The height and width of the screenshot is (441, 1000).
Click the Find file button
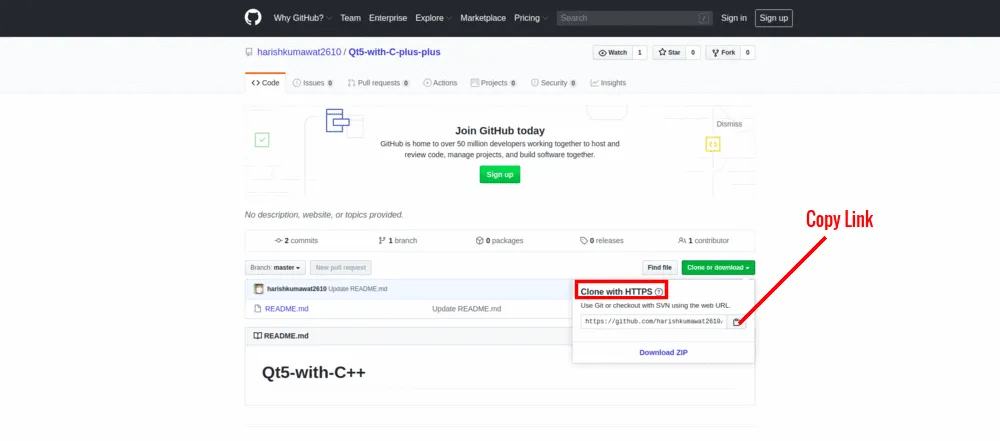pyautogui.click(x=659, y=268)
